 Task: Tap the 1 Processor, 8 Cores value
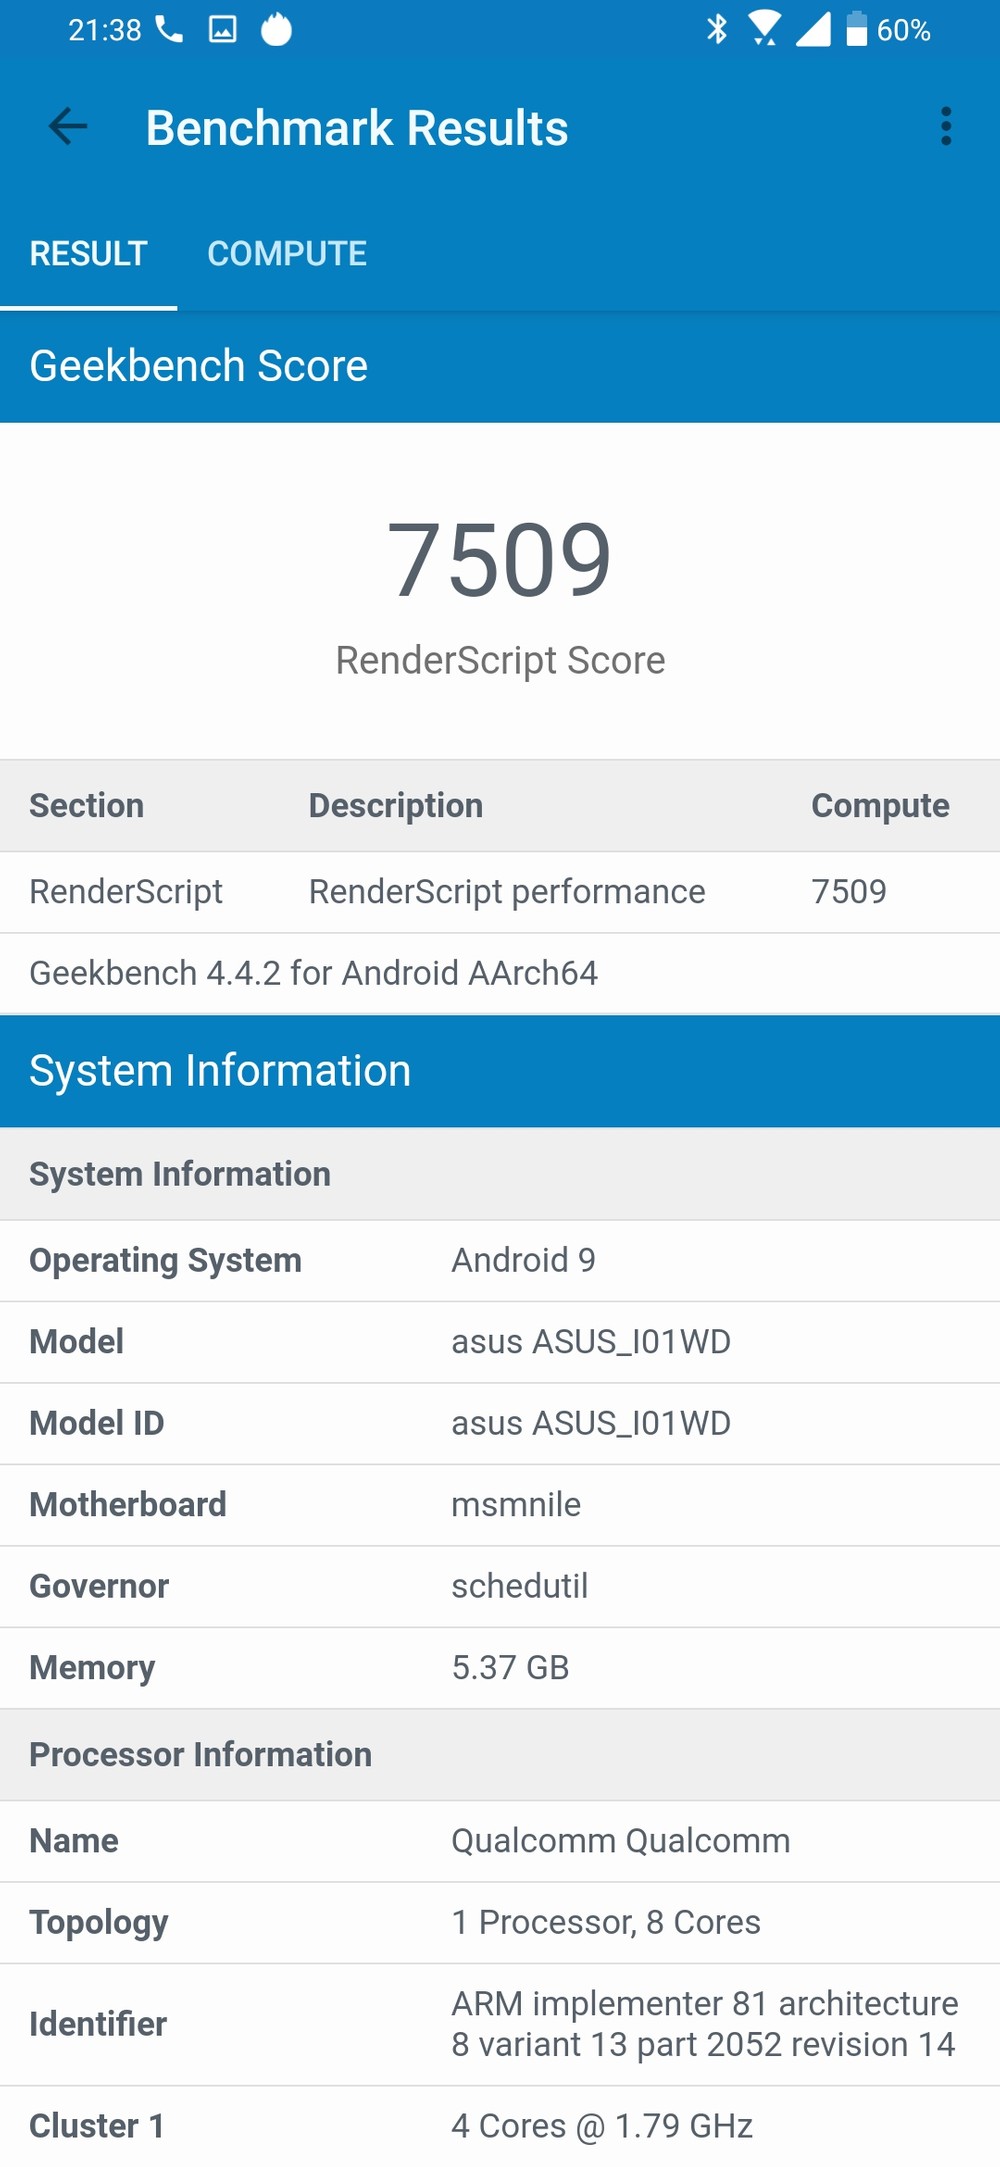coord(606,1923)
